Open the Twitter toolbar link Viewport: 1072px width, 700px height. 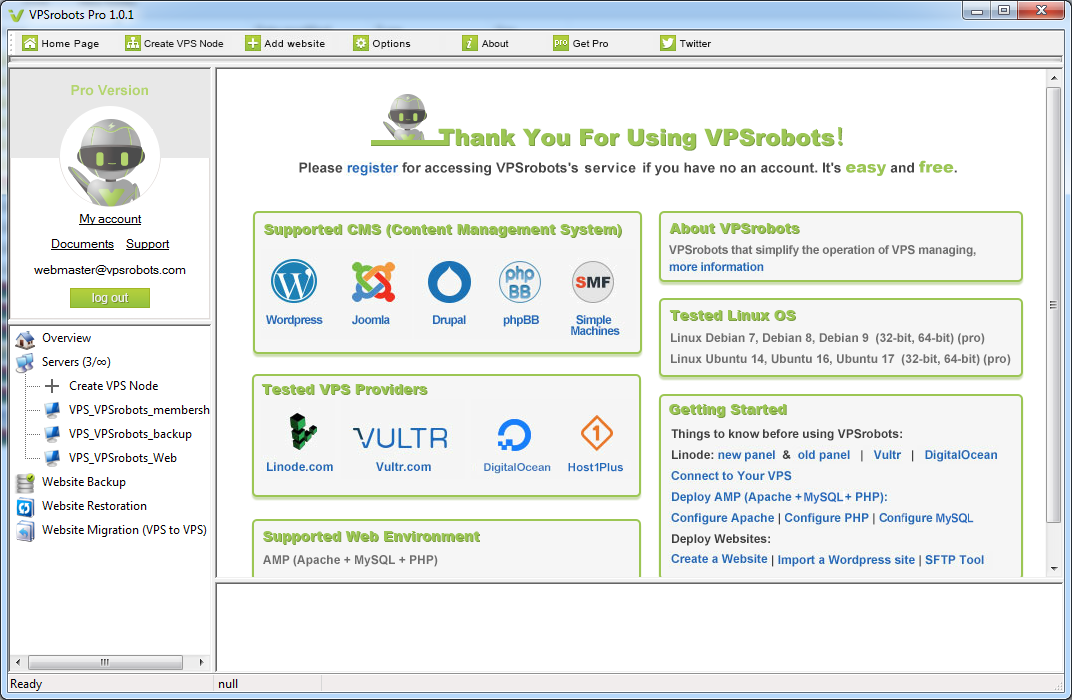pyautogui.click(x=686, y=43)
